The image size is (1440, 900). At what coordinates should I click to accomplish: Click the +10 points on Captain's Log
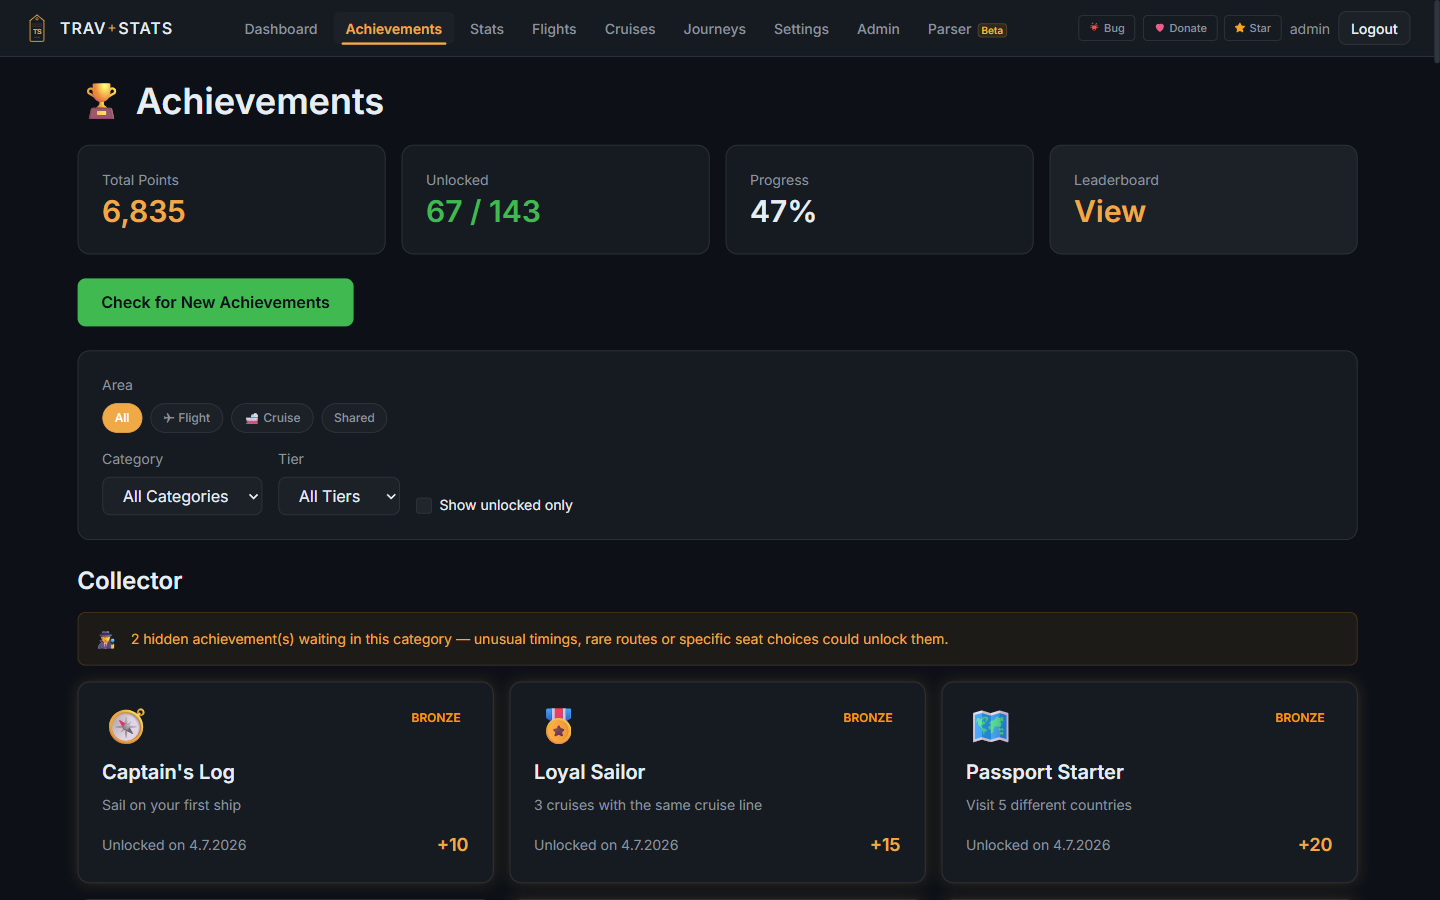pos(453,845)
